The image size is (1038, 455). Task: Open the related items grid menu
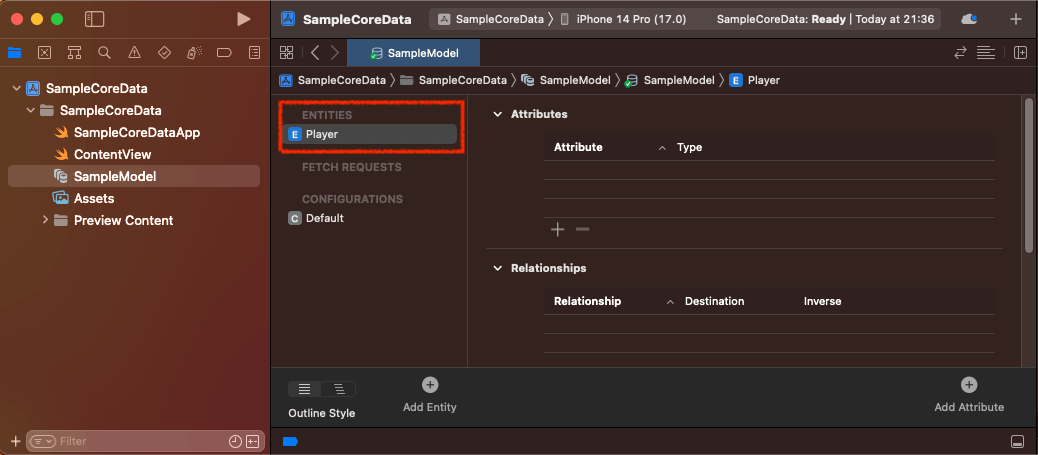(x=287, y=53)
